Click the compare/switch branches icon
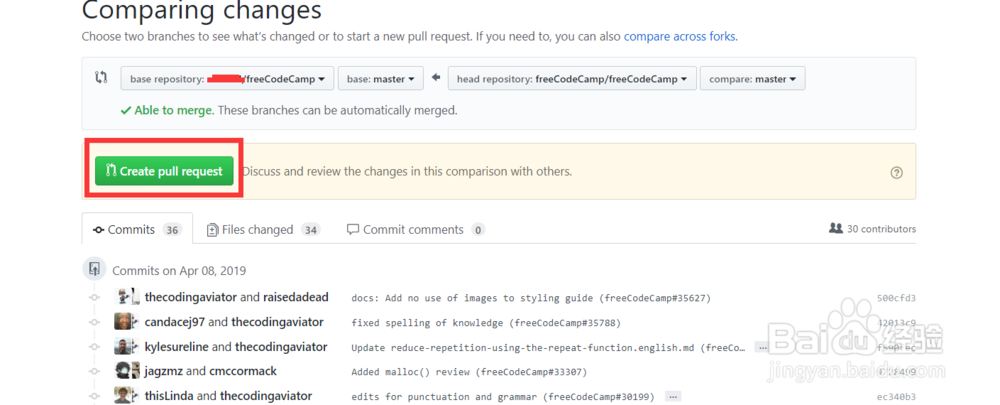 click(101, 78)
